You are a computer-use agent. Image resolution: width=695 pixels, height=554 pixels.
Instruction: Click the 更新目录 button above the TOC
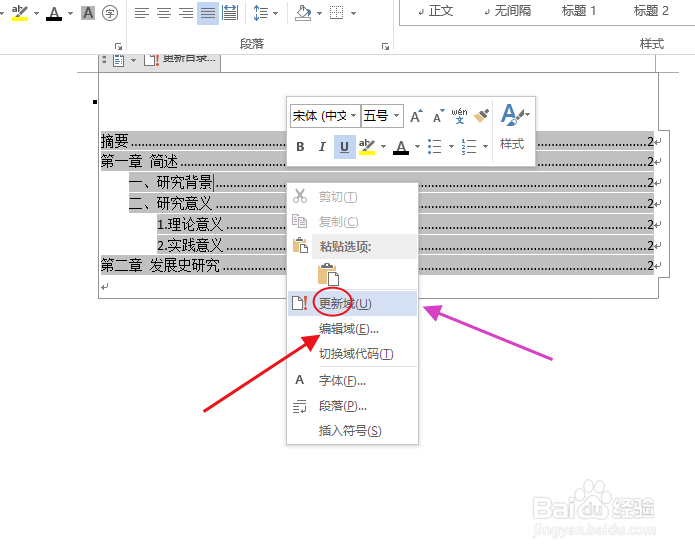(180, 59)
